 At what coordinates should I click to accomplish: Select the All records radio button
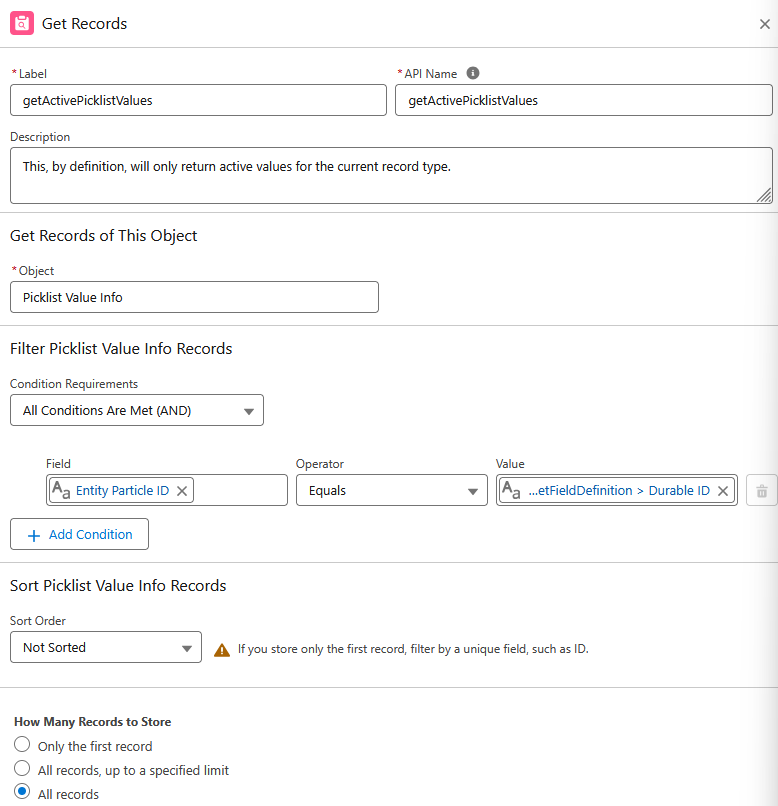pos(22,791)
